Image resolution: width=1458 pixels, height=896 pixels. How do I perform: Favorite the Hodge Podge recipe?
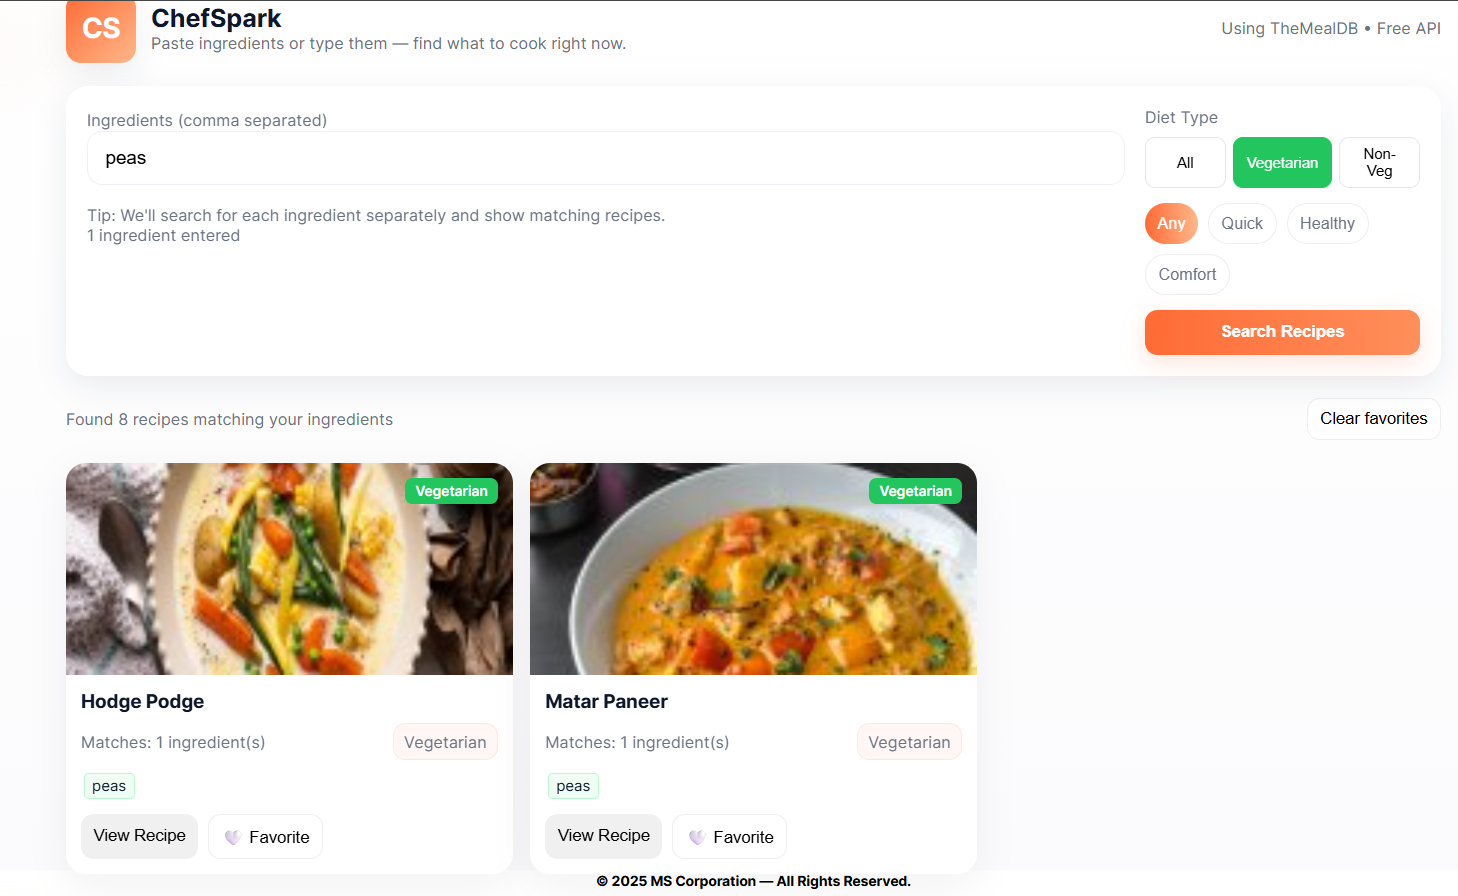pyautogui.click(x=265, y=836)
